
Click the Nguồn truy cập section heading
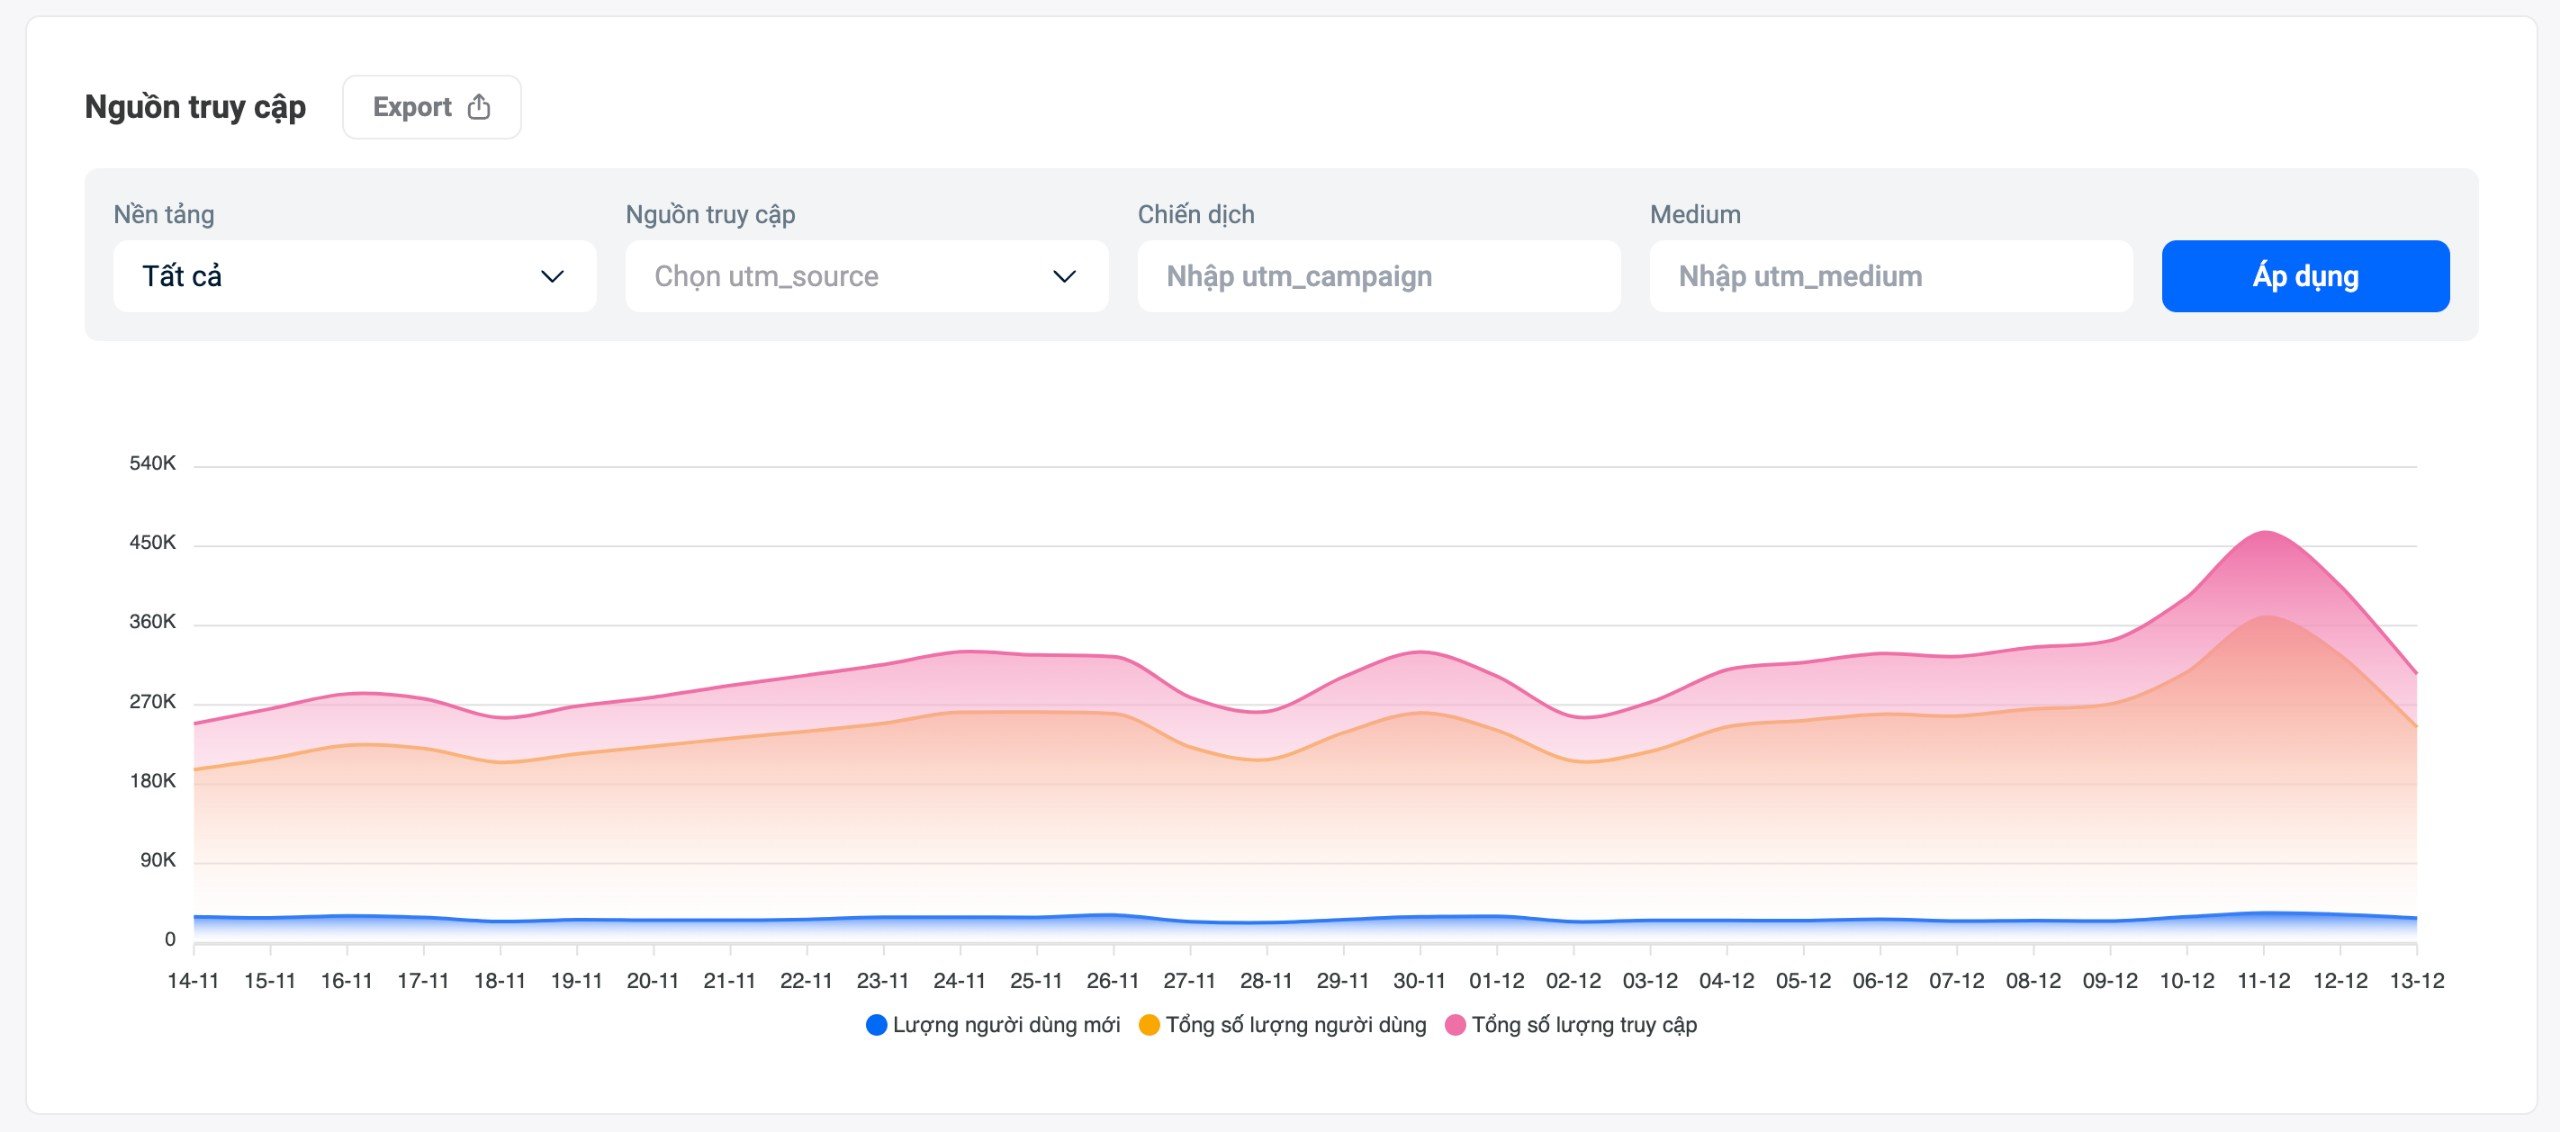point(195,107)
